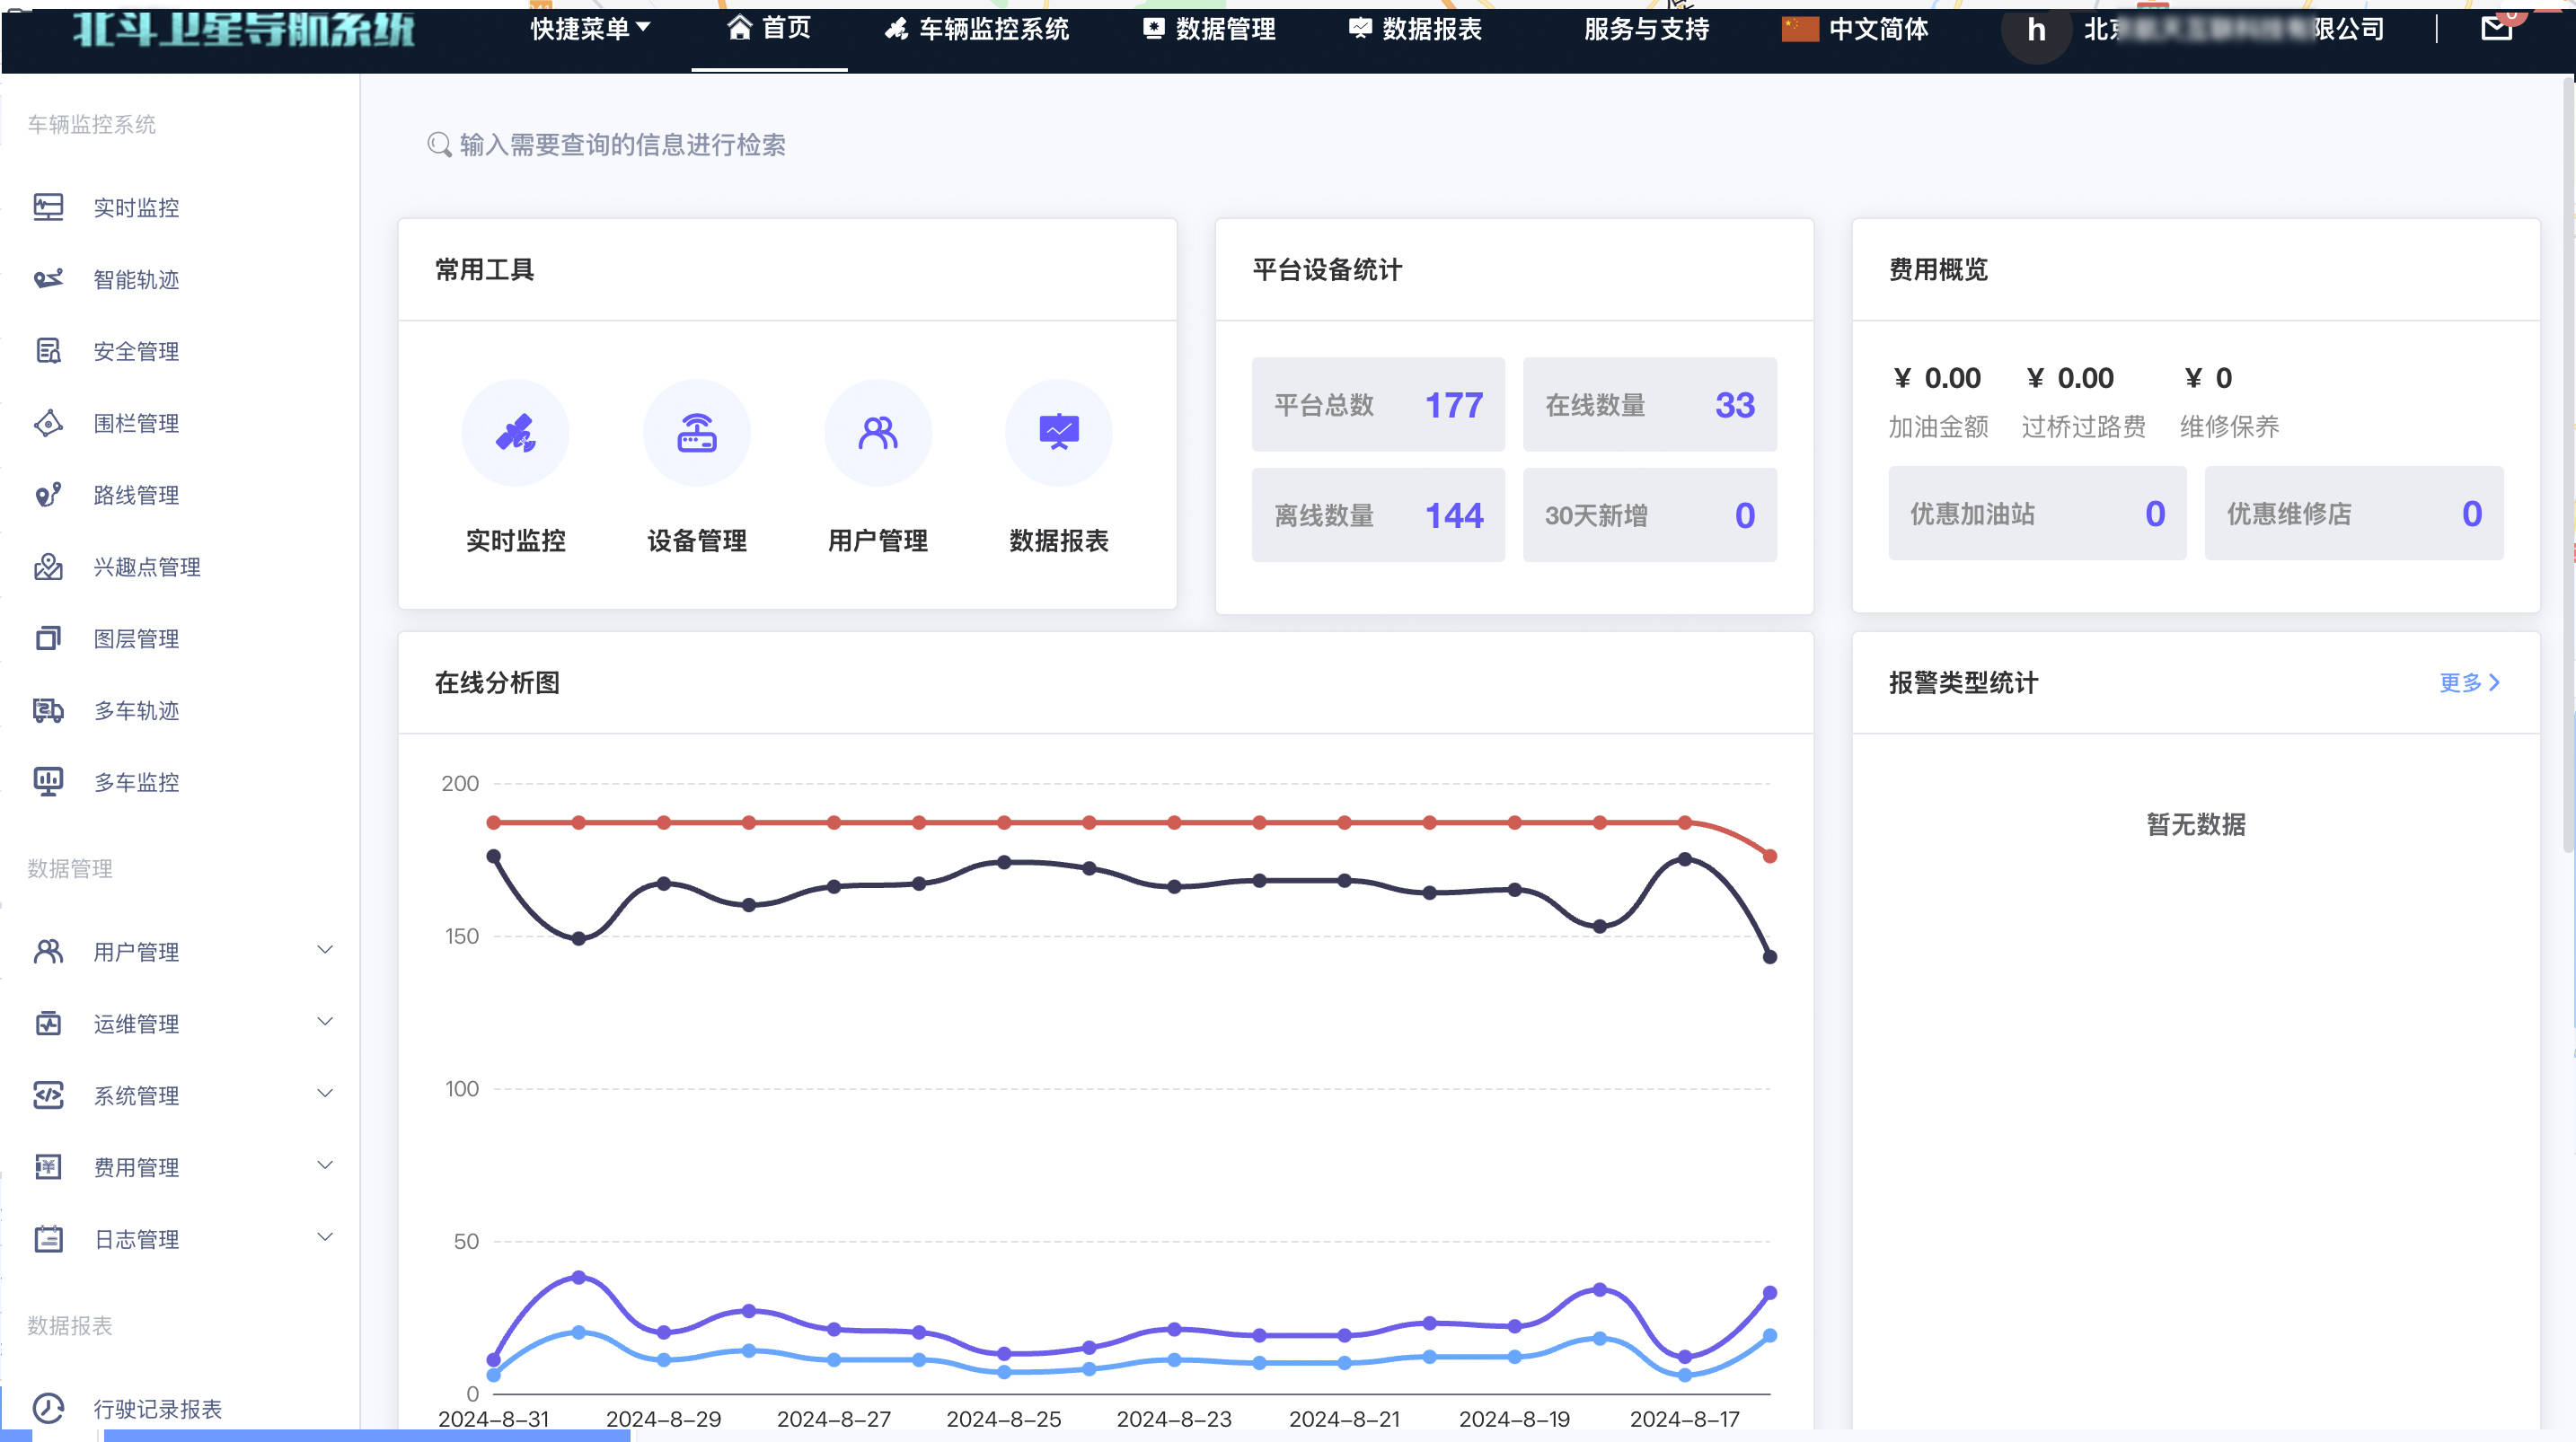This screenshot has width=2576, height=1442.
Task: Open the 快捷菜单 dropdown
Action: click(590, 29)
